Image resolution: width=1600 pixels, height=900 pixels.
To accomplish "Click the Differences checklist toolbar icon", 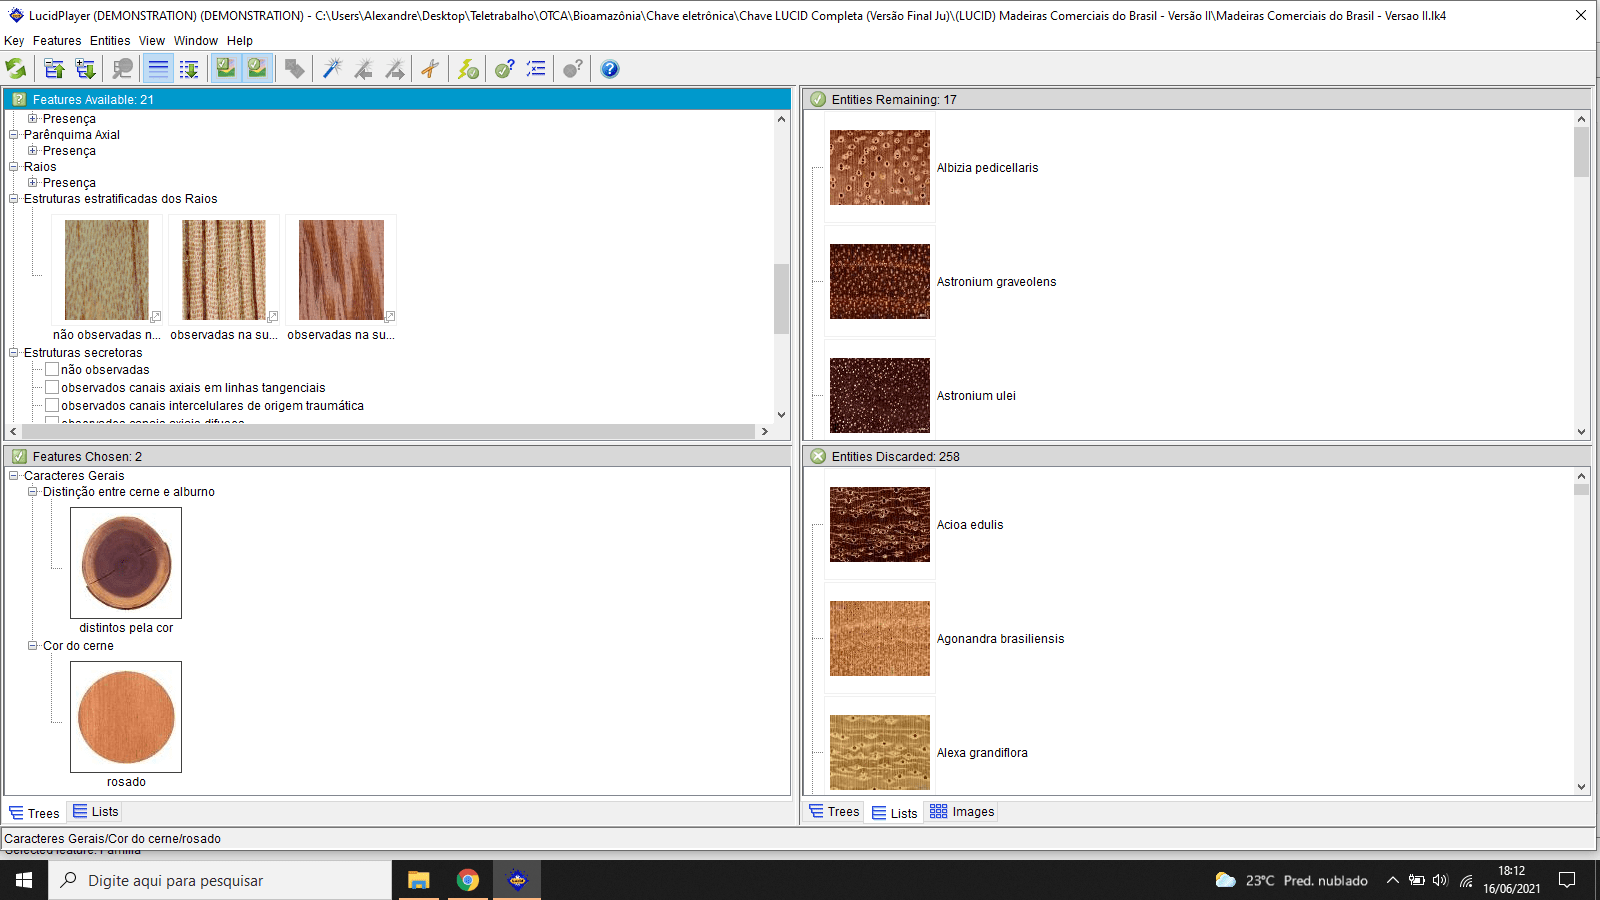I will click(x=536, y=69).
